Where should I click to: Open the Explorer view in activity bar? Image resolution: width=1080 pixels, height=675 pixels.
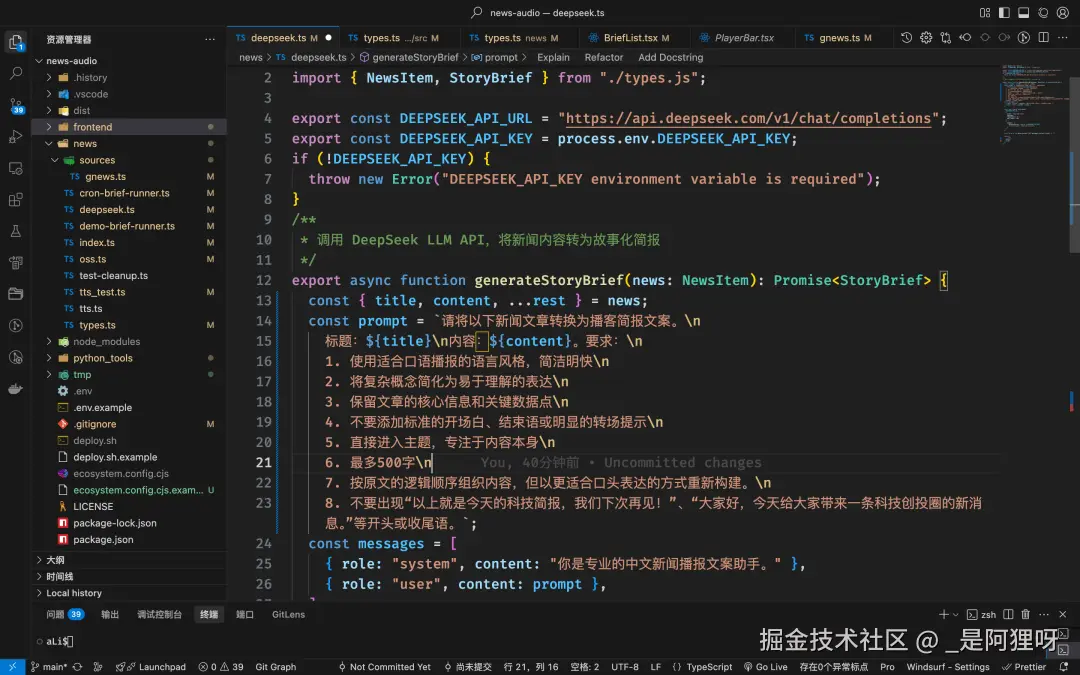click(x=15, y=42)
